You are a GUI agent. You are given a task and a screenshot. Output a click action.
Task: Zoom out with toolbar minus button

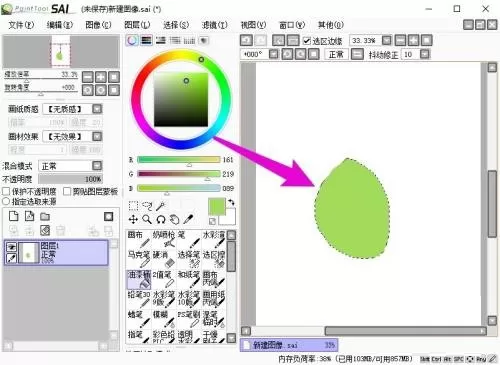(x=400, y=40)
